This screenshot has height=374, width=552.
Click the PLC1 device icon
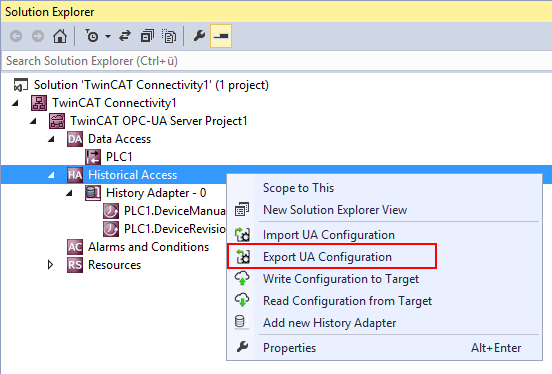[x=93, y=157]
